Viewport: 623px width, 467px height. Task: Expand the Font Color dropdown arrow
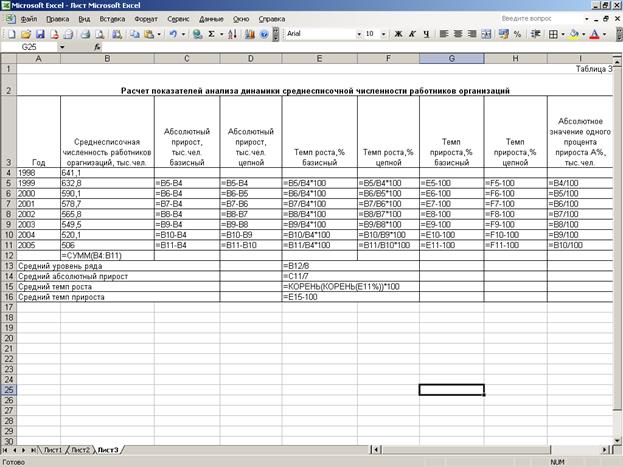[x=604, y=34]
